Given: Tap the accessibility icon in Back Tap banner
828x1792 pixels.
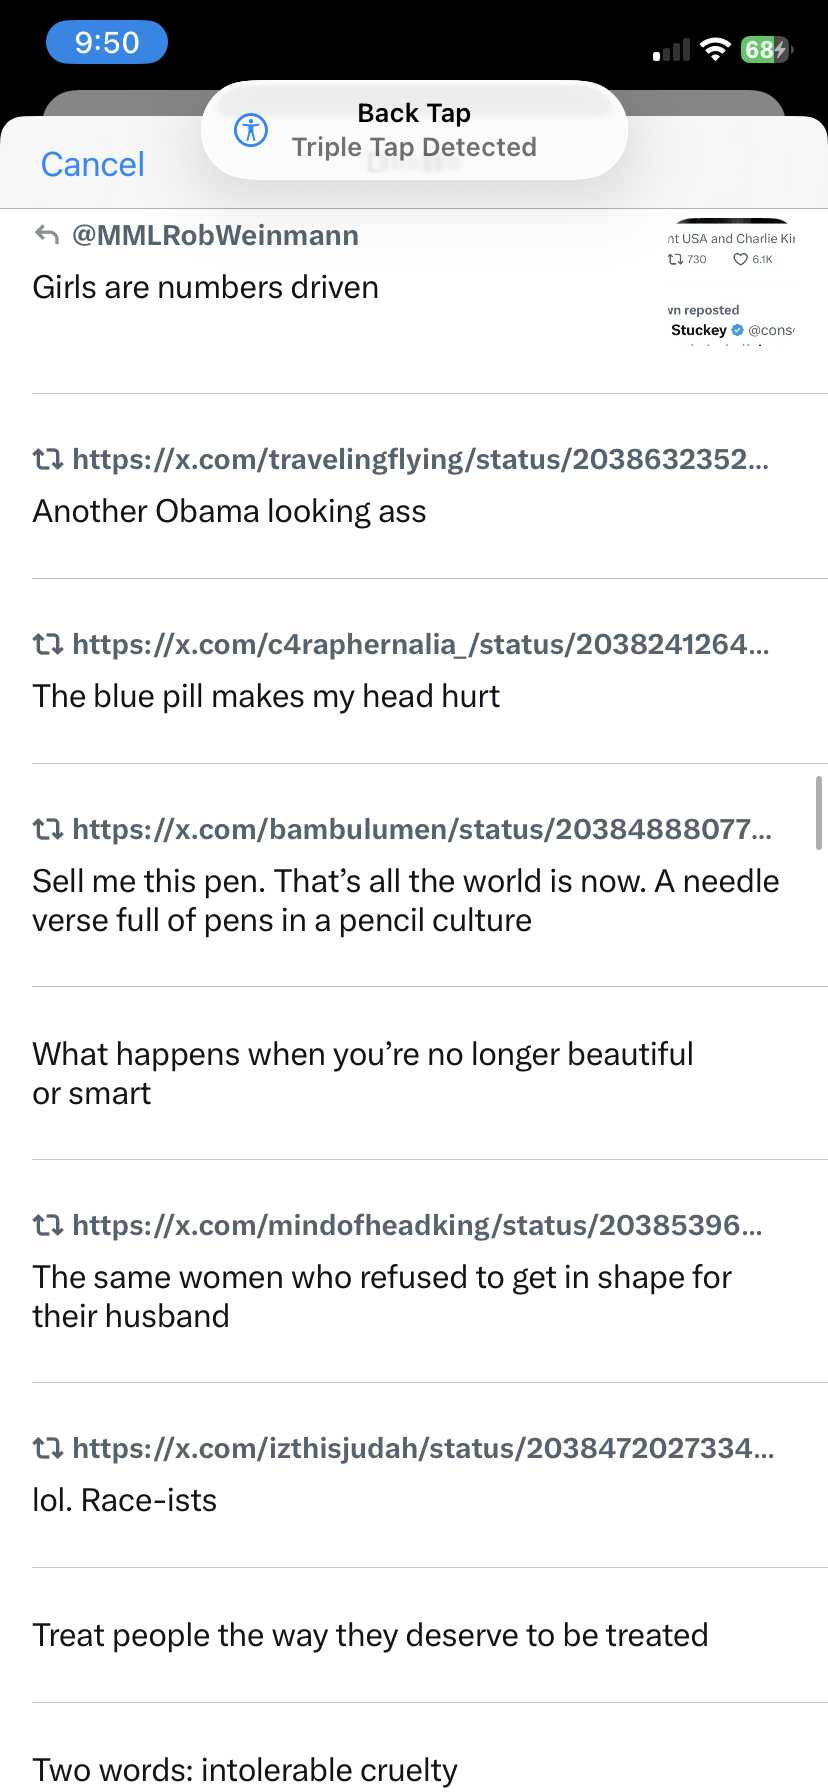Looking at the screenshot, I should click(x=250, y=130).
